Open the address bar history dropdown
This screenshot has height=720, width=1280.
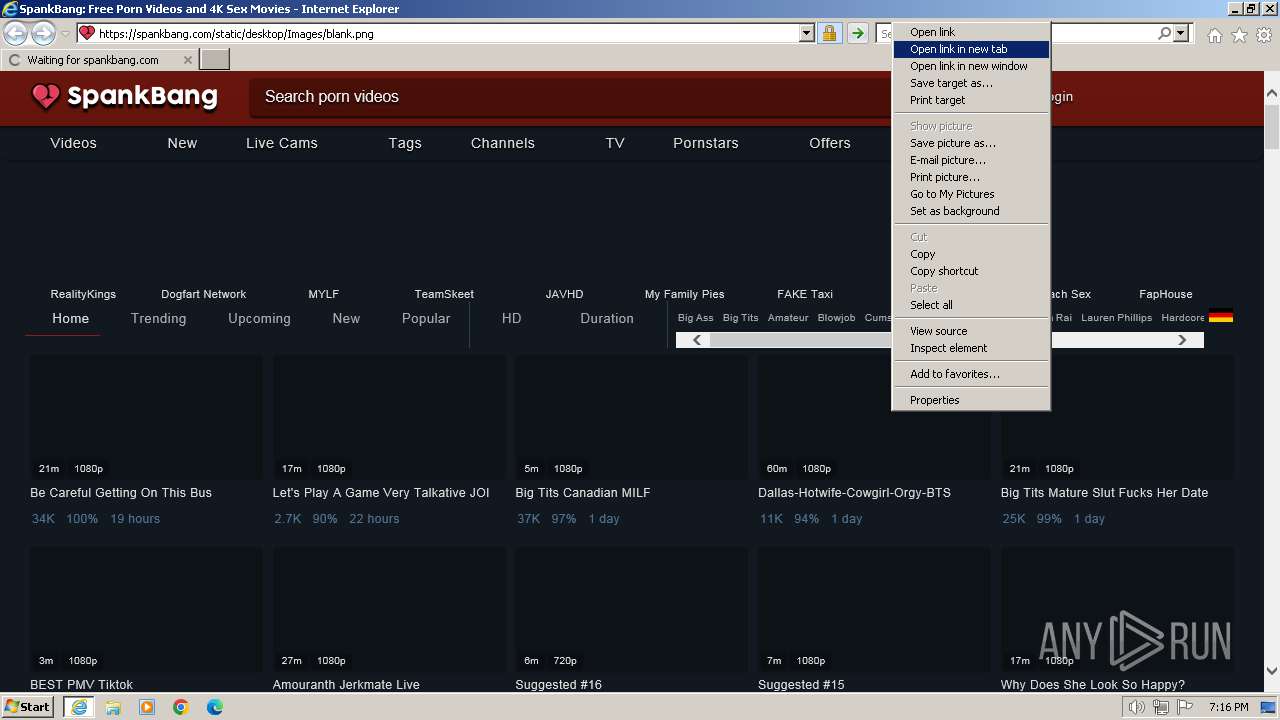807,34
